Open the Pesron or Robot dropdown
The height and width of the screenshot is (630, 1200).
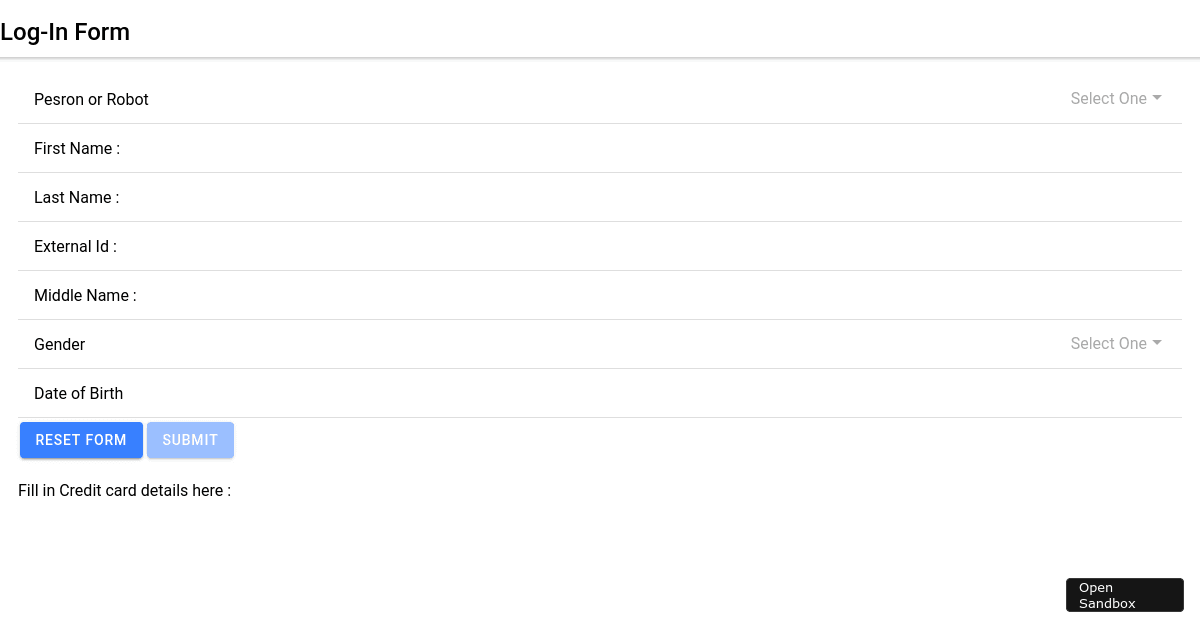[x=1115, y=98]
